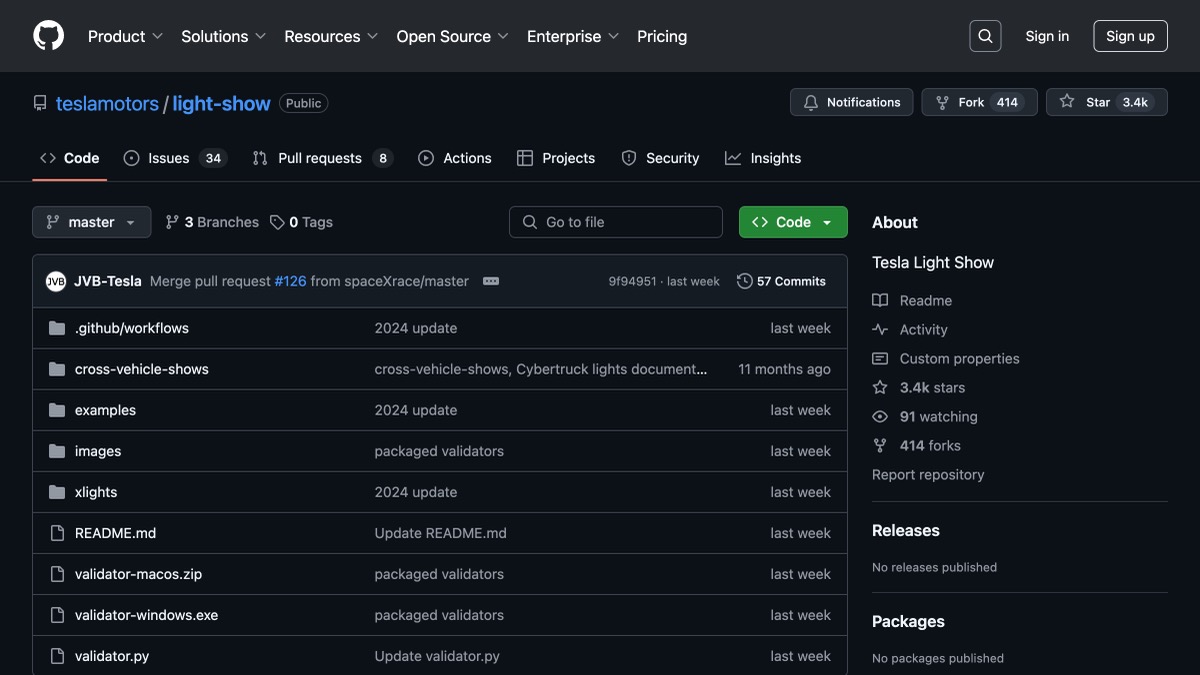Click validator-macos.zip file icon

click(x=57, y=574)
